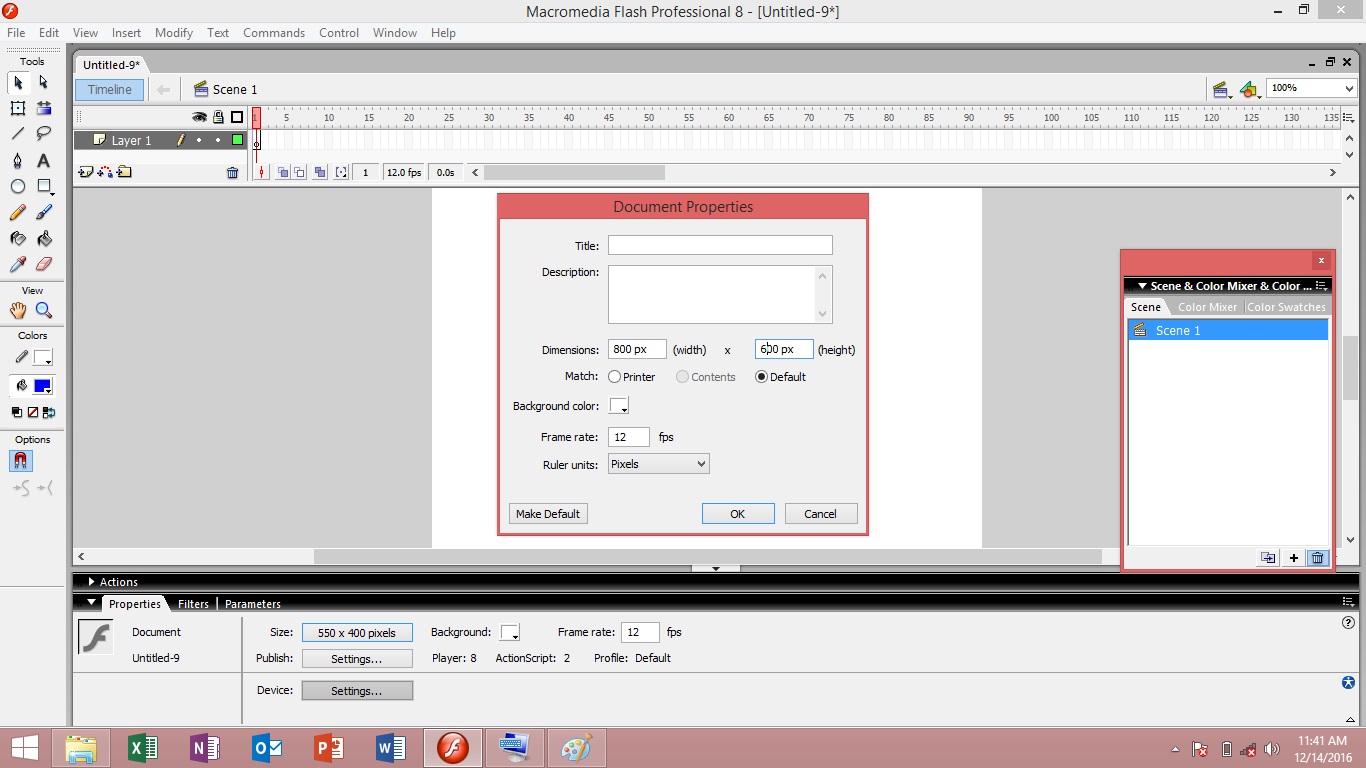Click the Make Default button
This screenshot has width=1366, height=768.
tap(547, 513)
